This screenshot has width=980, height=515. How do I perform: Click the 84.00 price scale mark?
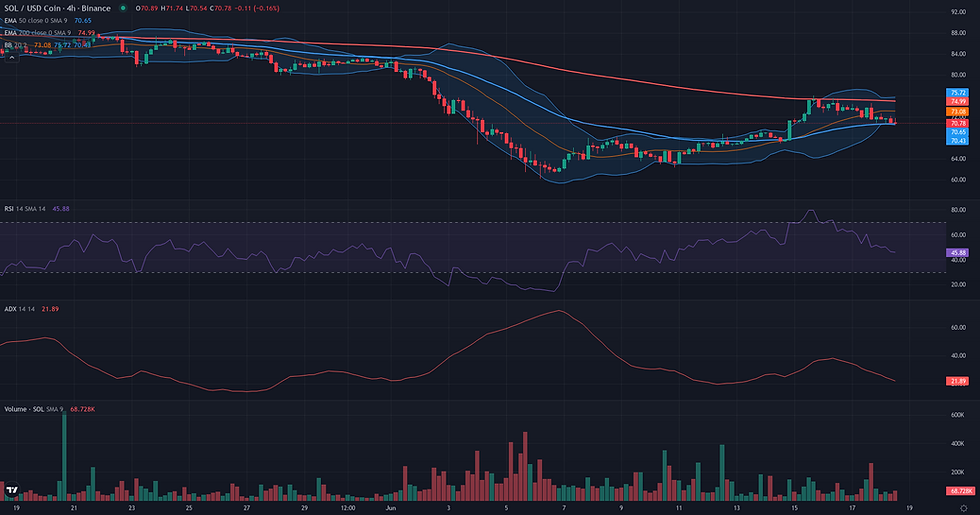(958, 54)
